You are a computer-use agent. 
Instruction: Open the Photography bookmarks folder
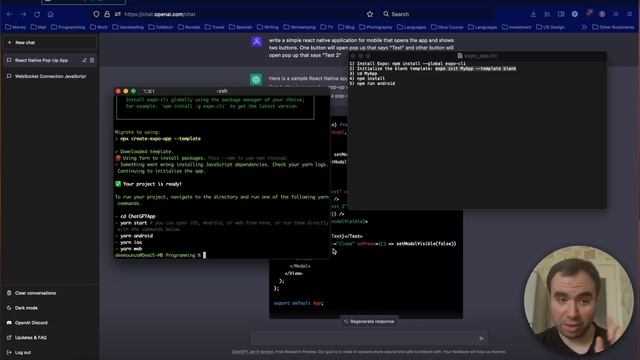(x=376, y=27)
